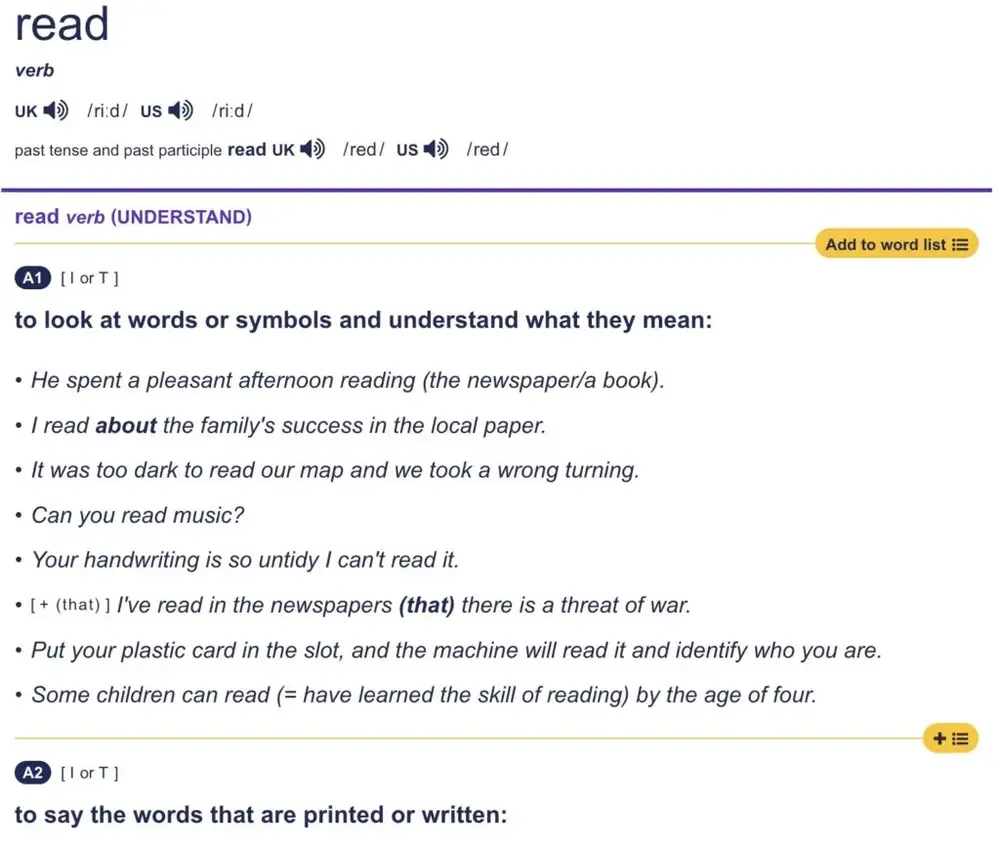Click the bold word 'about' in example
This screenshot has height=846, width=1000.
tap(126, 425)
